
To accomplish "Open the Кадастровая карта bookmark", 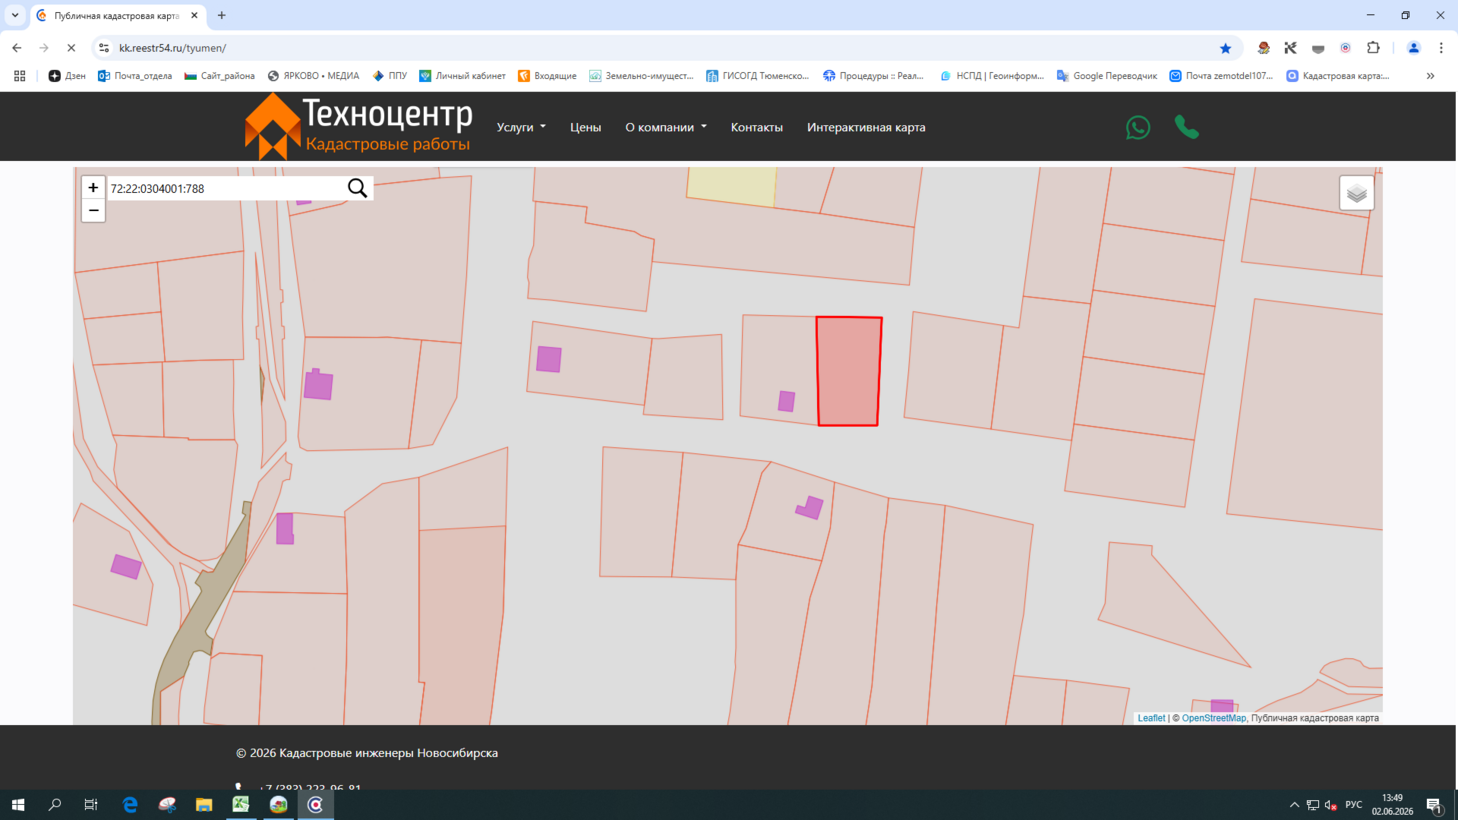I will pos(1338,76).
